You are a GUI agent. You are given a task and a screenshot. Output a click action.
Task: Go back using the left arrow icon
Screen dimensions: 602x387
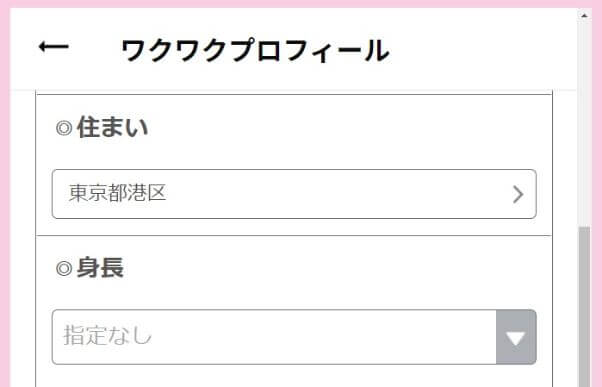tap(54, 48)
